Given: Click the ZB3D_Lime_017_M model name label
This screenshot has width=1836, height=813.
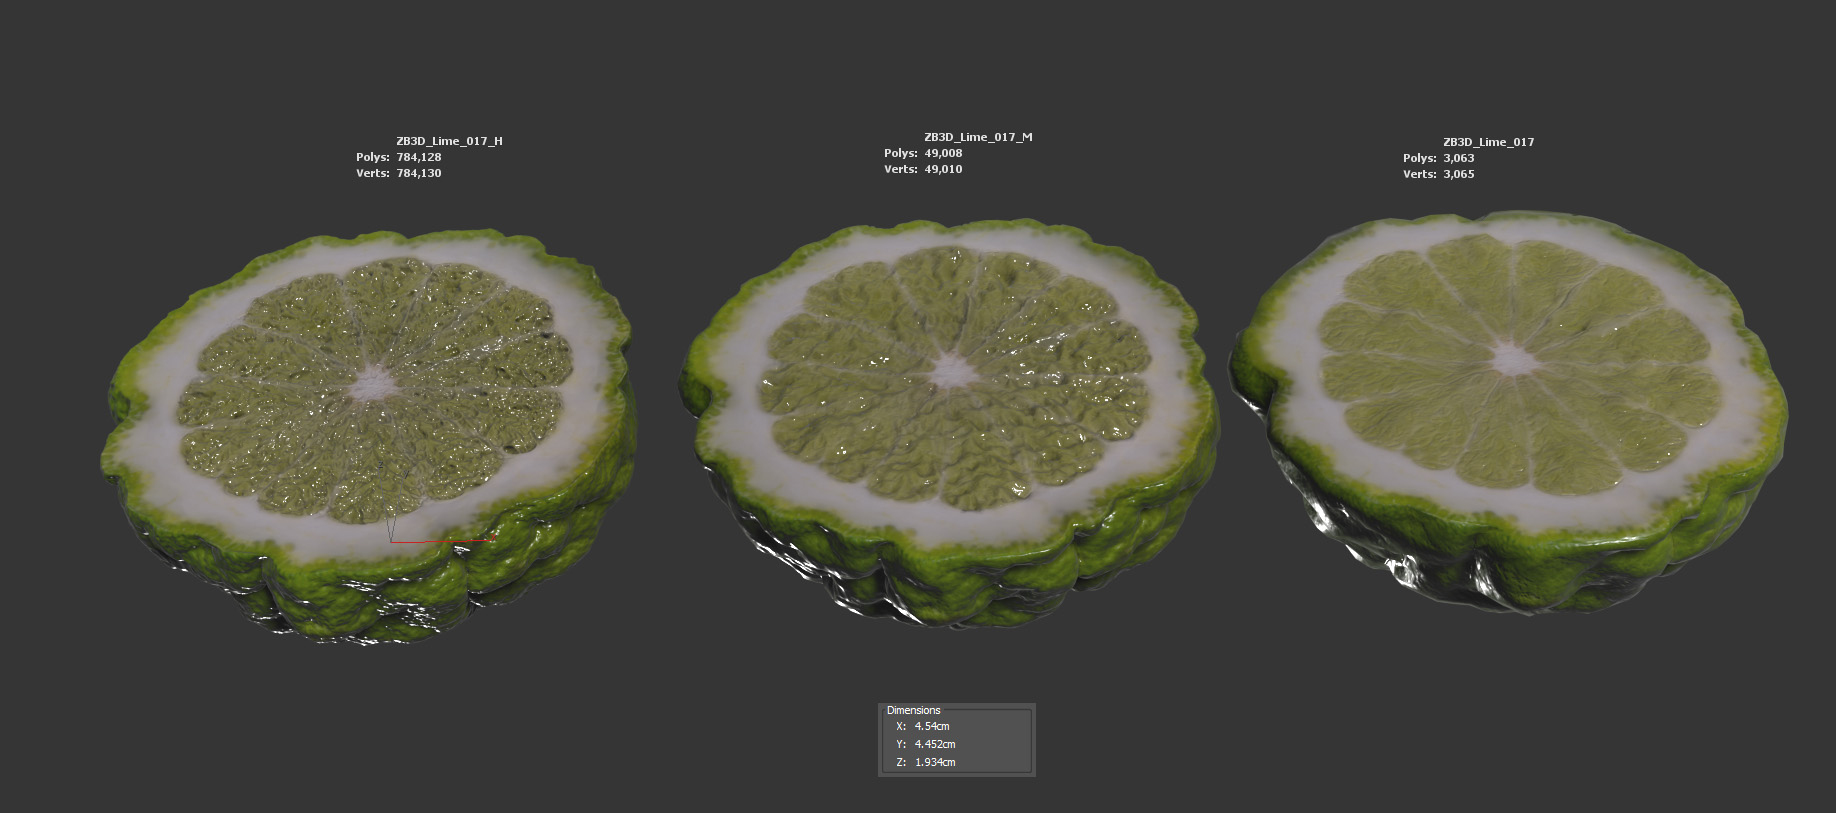Looking at the screenshot, I should pos(978,137).
